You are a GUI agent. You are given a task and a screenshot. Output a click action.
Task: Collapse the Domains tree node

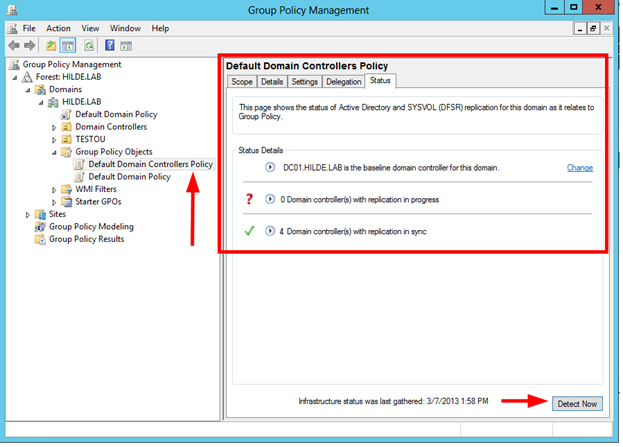pos(28,90)
